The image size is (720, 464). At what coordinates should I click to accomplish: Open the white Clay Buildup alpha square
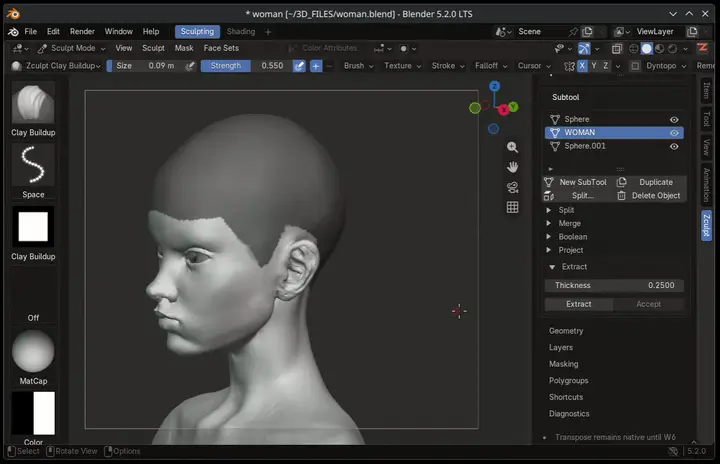click(33, 226)
